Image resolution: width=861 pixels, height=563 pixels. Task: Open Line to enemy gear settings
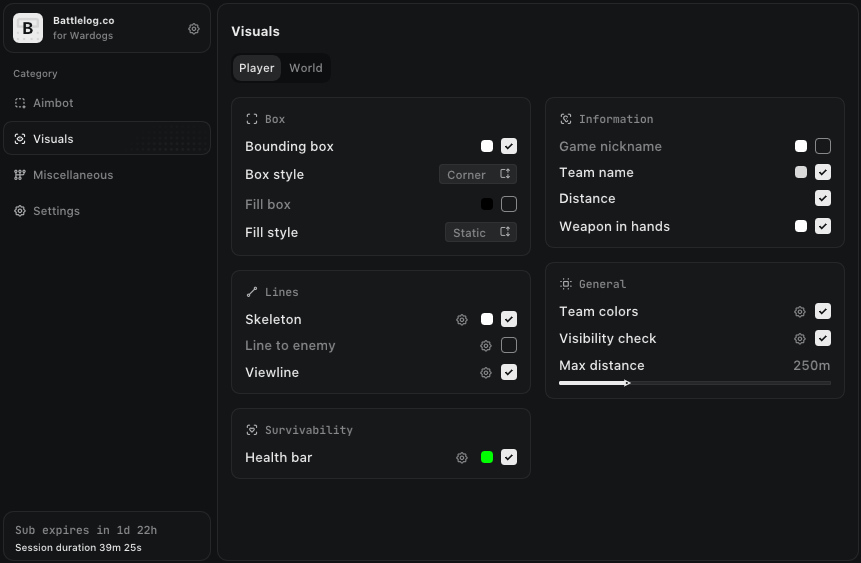486,345
